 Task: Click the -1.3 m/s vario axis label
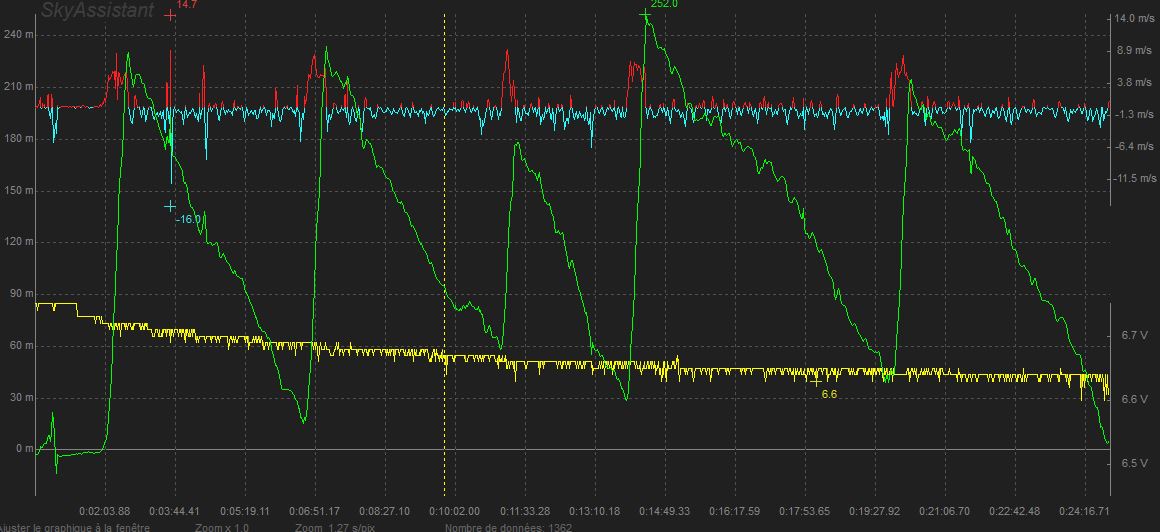point(1135,114)
